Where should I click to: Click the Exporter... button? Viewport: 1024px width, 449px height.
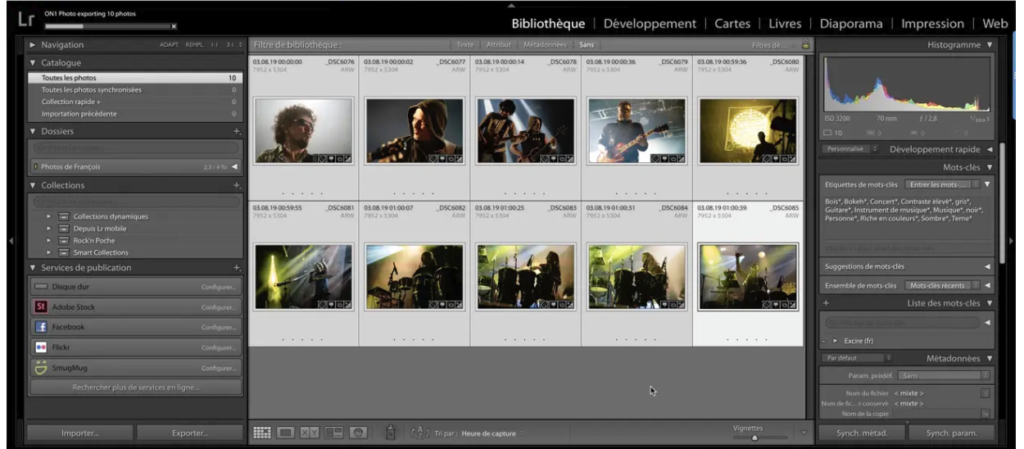click(x=188, y=433)
